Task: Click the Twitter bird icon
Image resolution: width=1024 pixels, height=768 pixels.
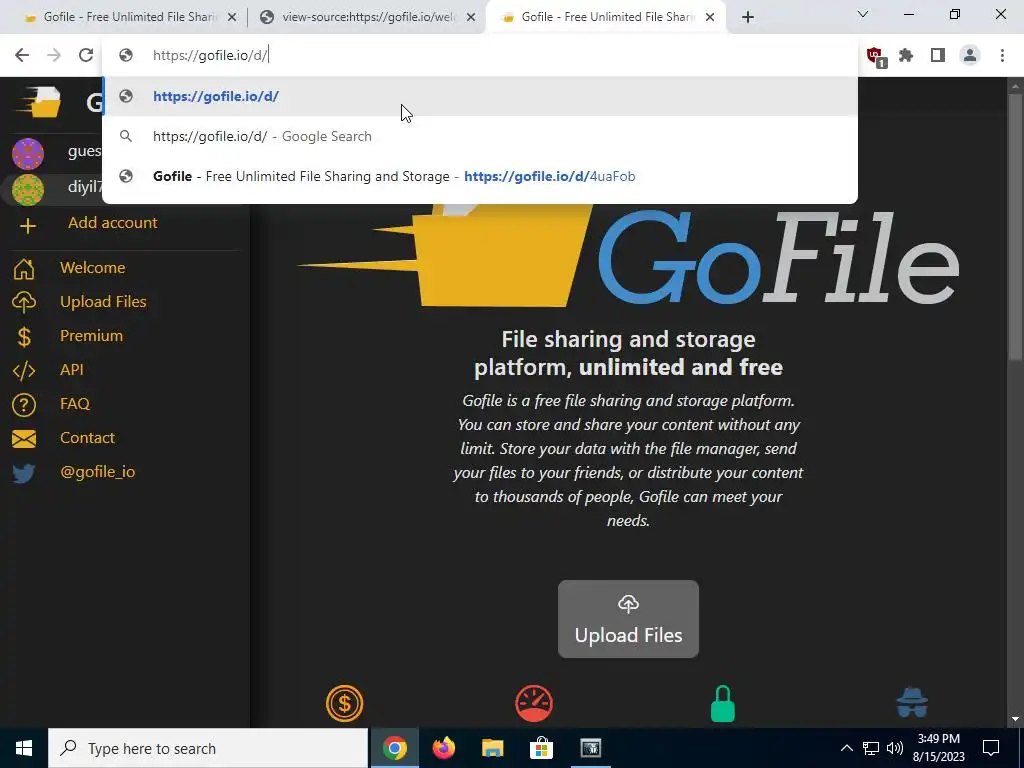Action: [x=24, y=473]
